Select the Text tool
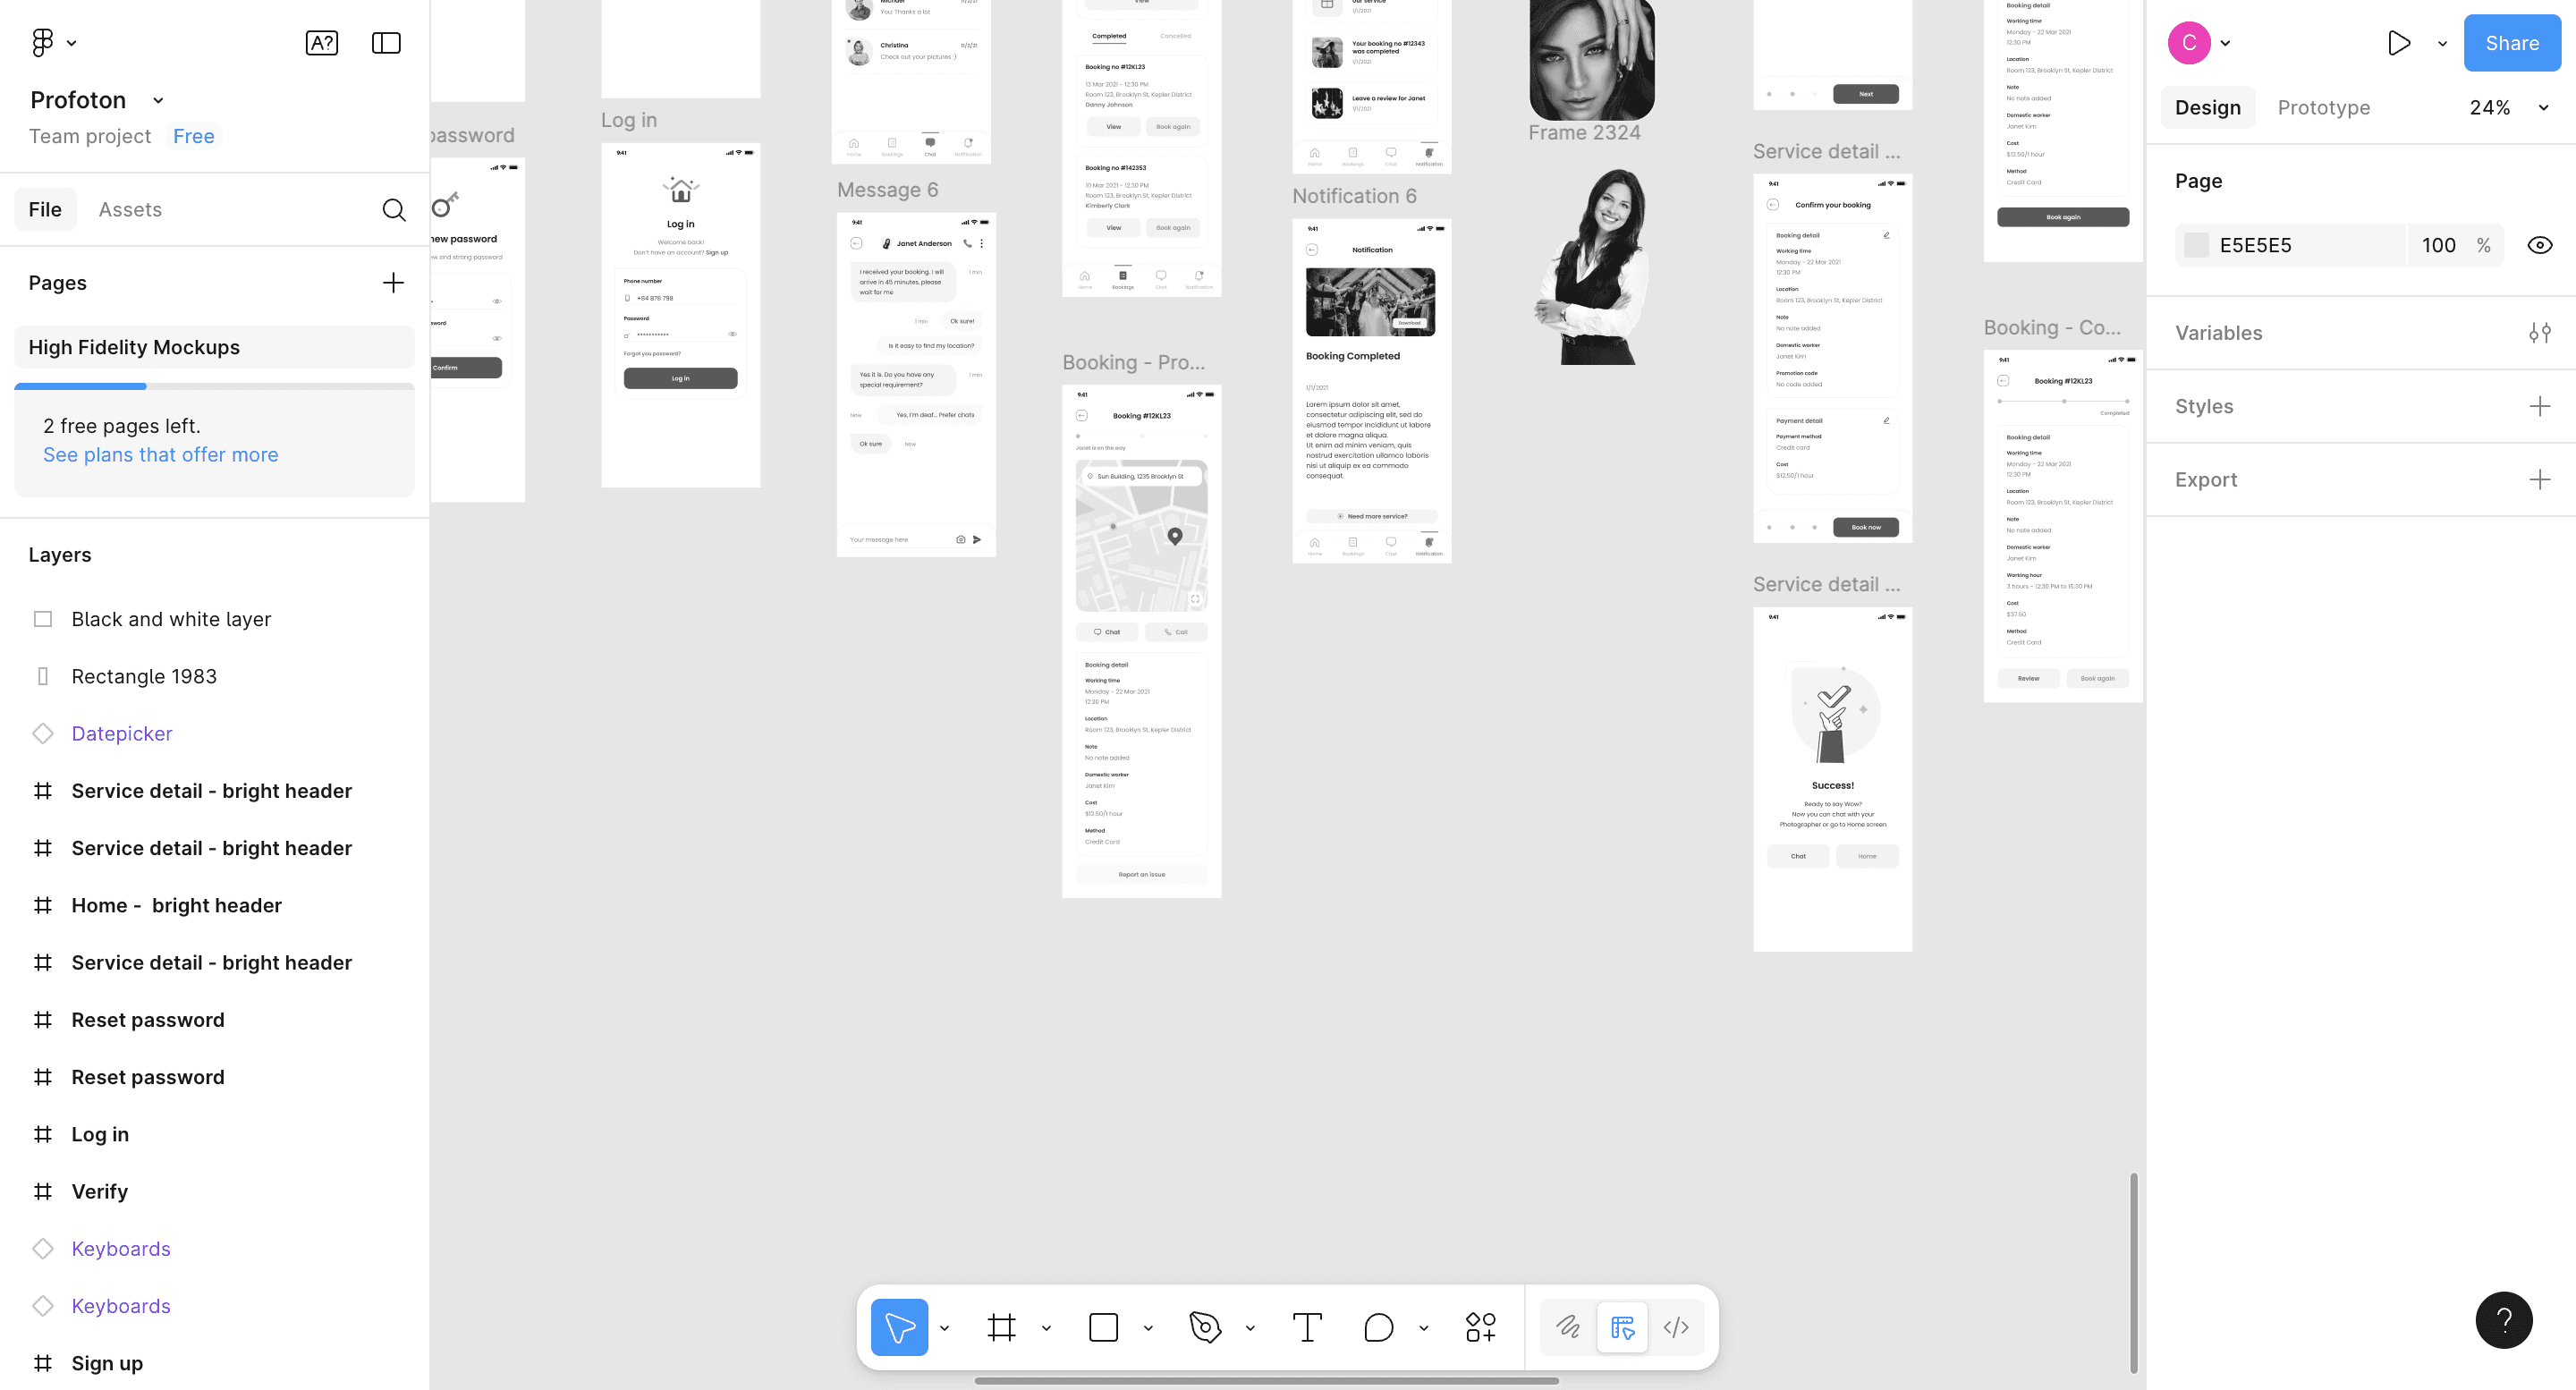The width and height of the screenshot is (2576, 1390). pos(1307,1327)
